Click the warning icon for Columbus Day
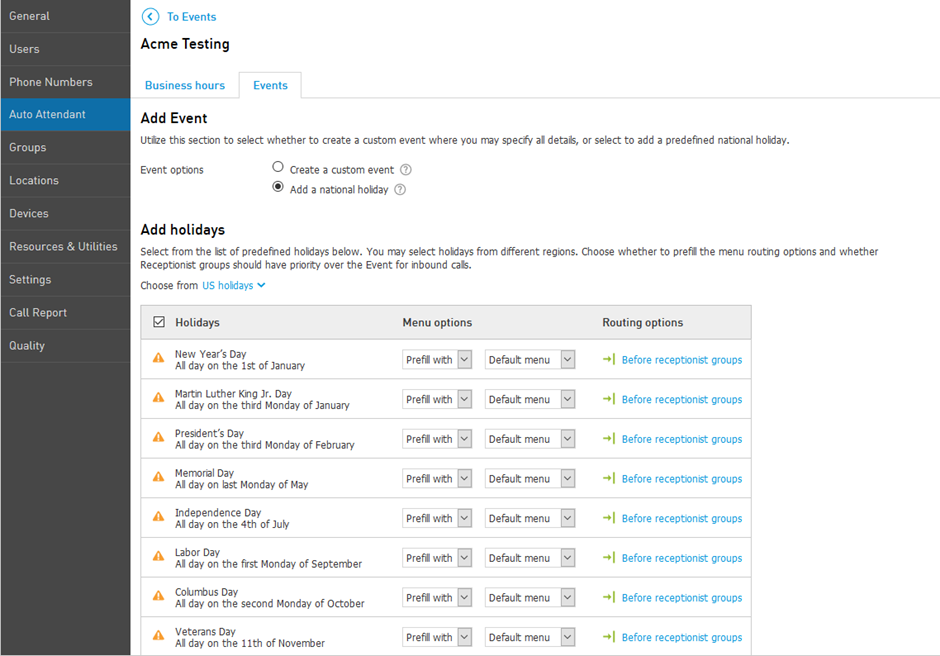The width and height of the screenshot is (940, 656). click(x=158, y=595)
